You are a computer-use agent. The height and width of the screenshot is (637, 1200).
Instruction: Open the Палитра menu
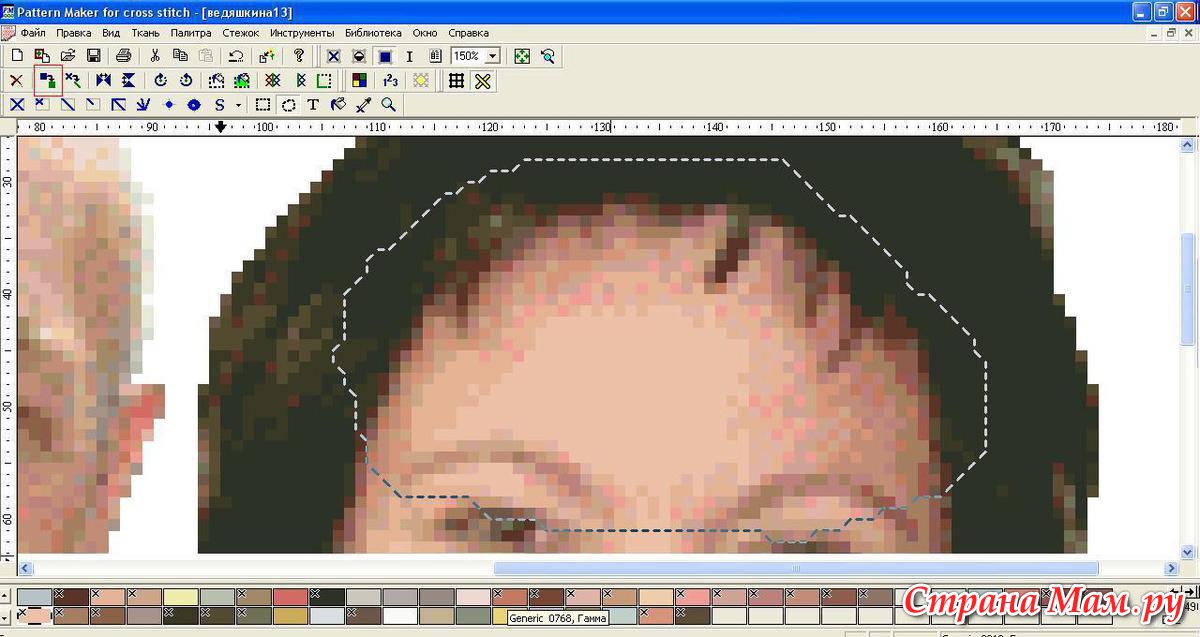point(190,33)
